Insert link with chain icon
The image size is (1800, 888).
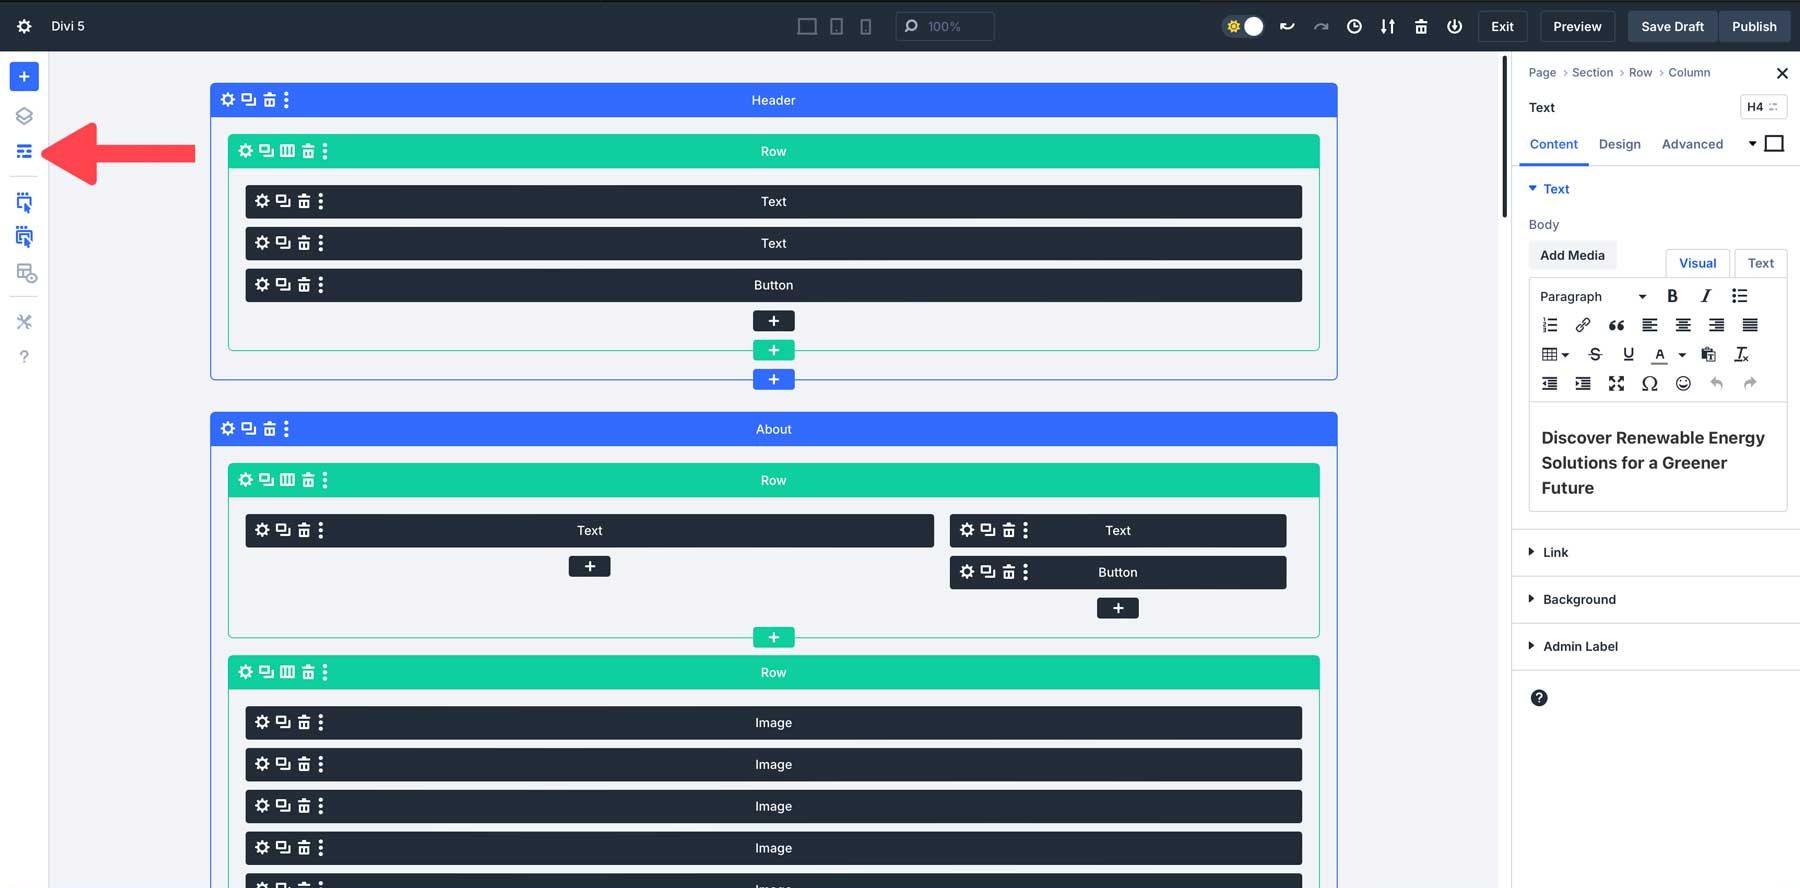1583,325
